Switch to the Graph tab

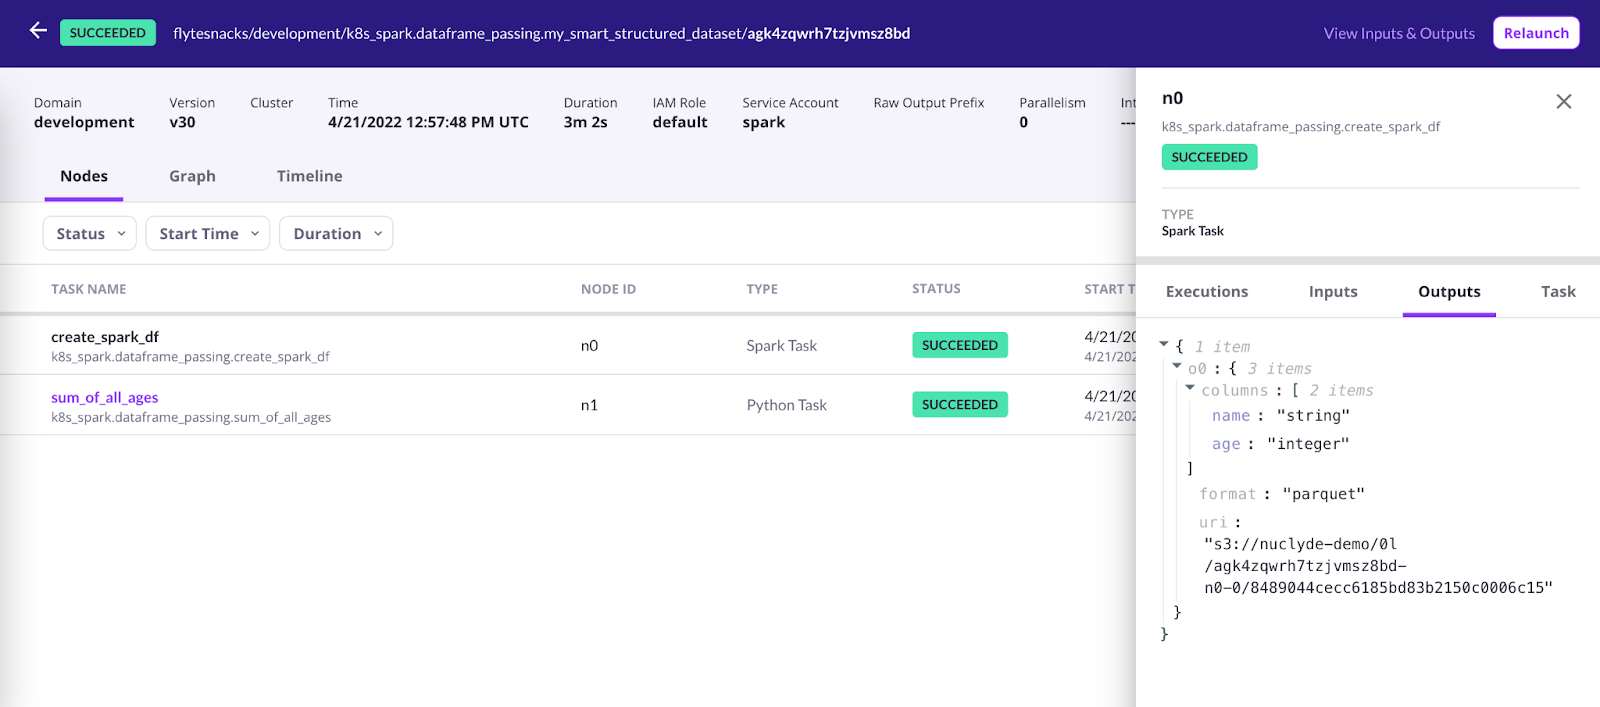[192, 176]
